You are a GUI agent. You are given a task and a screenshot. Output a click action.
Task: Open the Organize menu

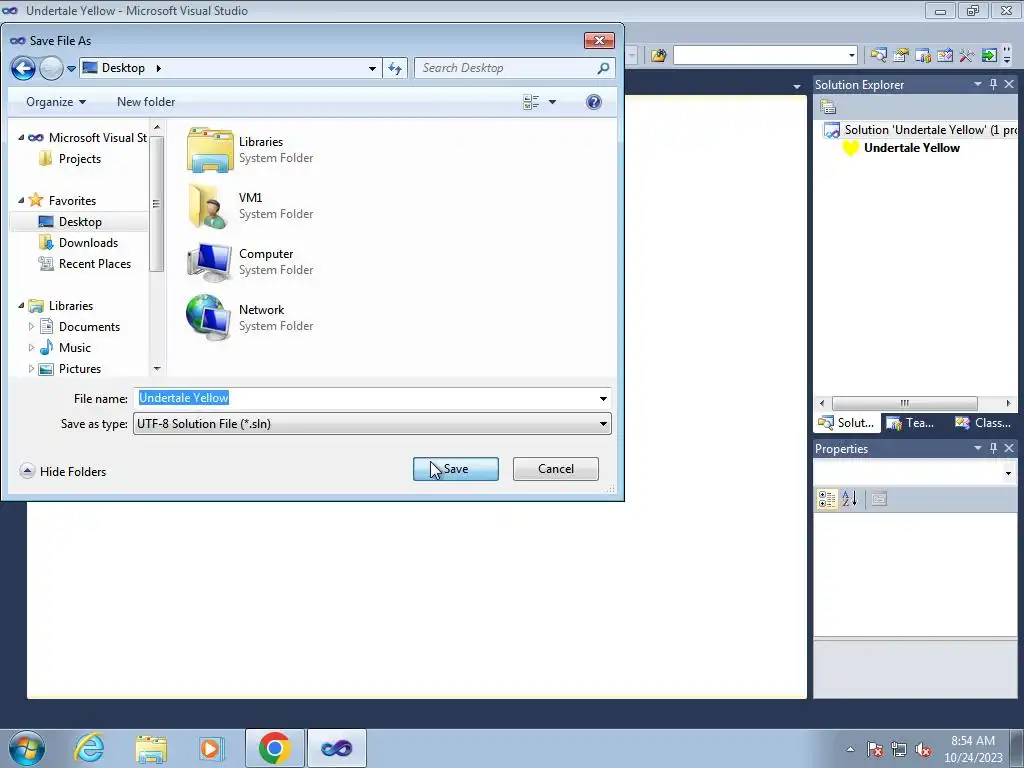(56, 102)
